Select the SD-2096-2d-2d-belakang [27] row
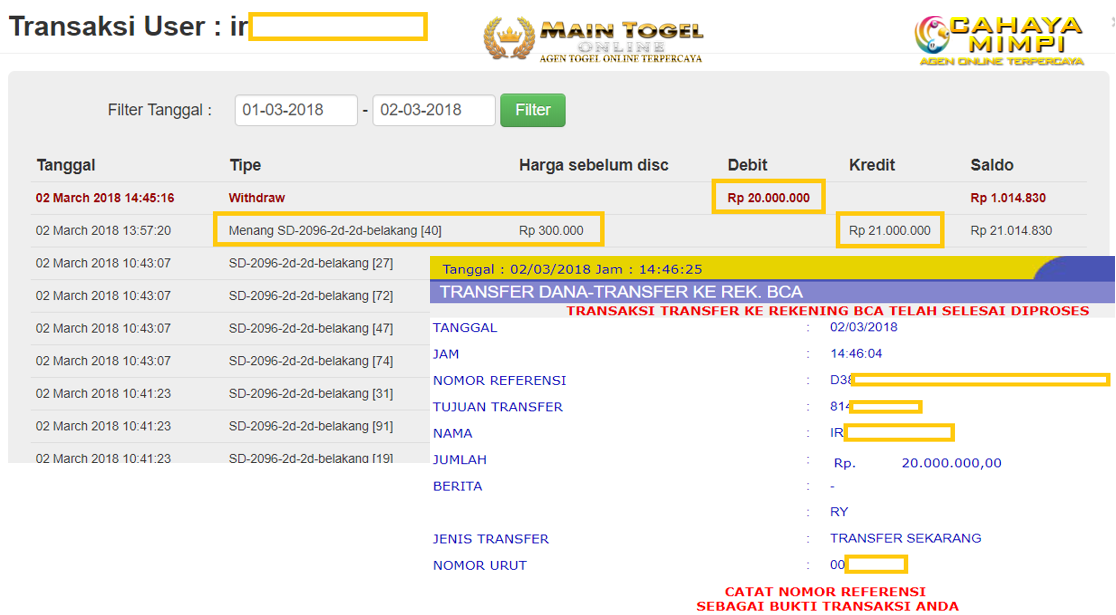Viewport: 1116px width, 615px height. coord(310,263)
